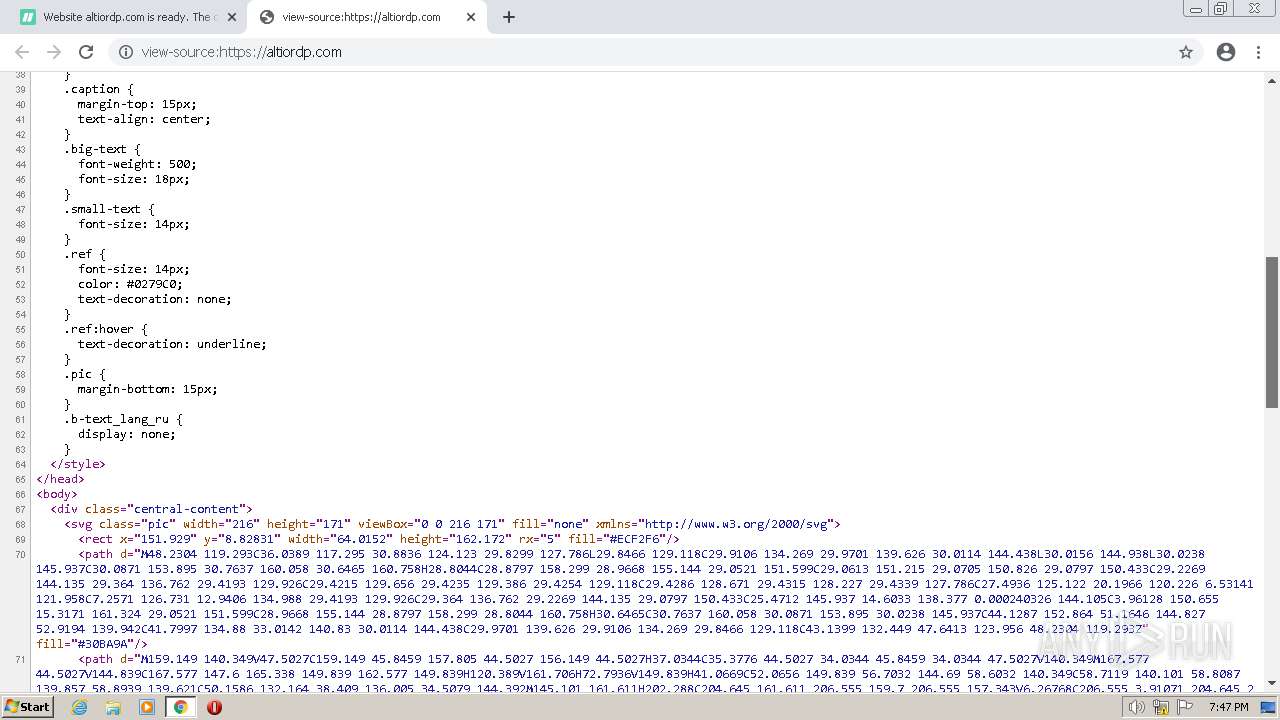Click the vertical scrollbar thumb
Screen dimensions: 1280x720
(1272, 332)
